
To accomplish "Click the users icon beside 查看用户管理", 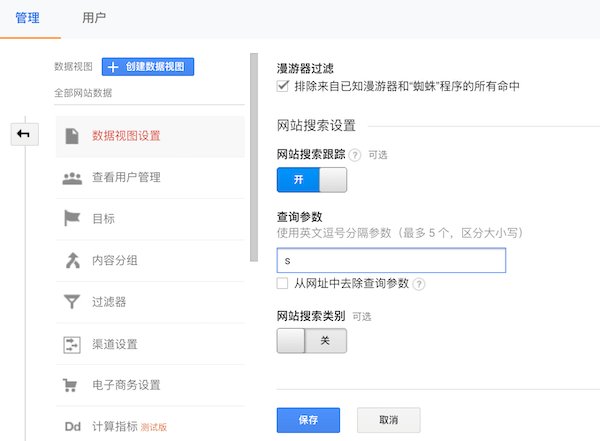I will [72, 178].
